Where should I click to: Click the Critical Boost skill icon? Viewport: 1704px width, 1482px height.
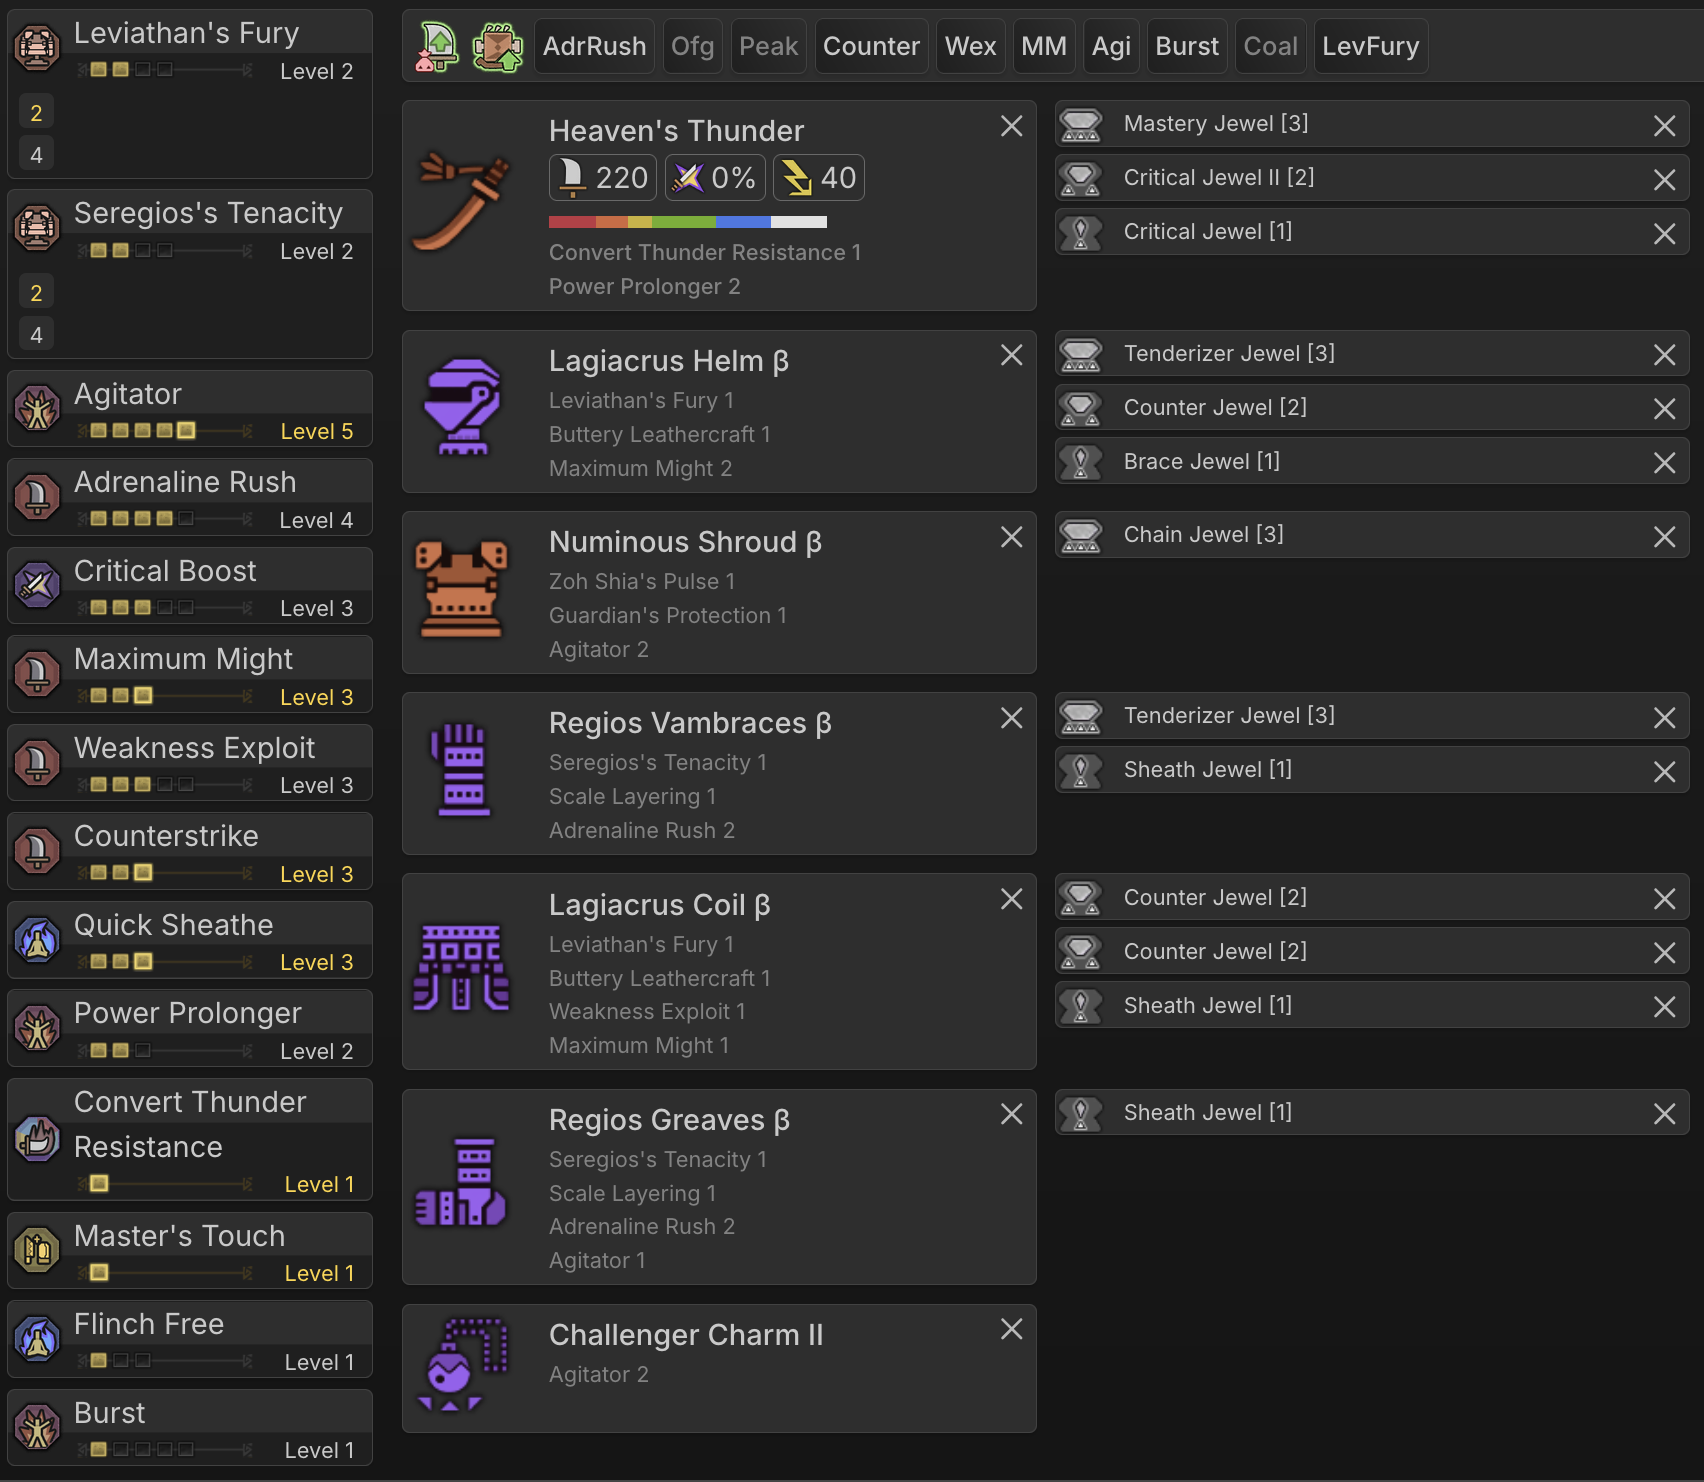[x=37, y=585]
